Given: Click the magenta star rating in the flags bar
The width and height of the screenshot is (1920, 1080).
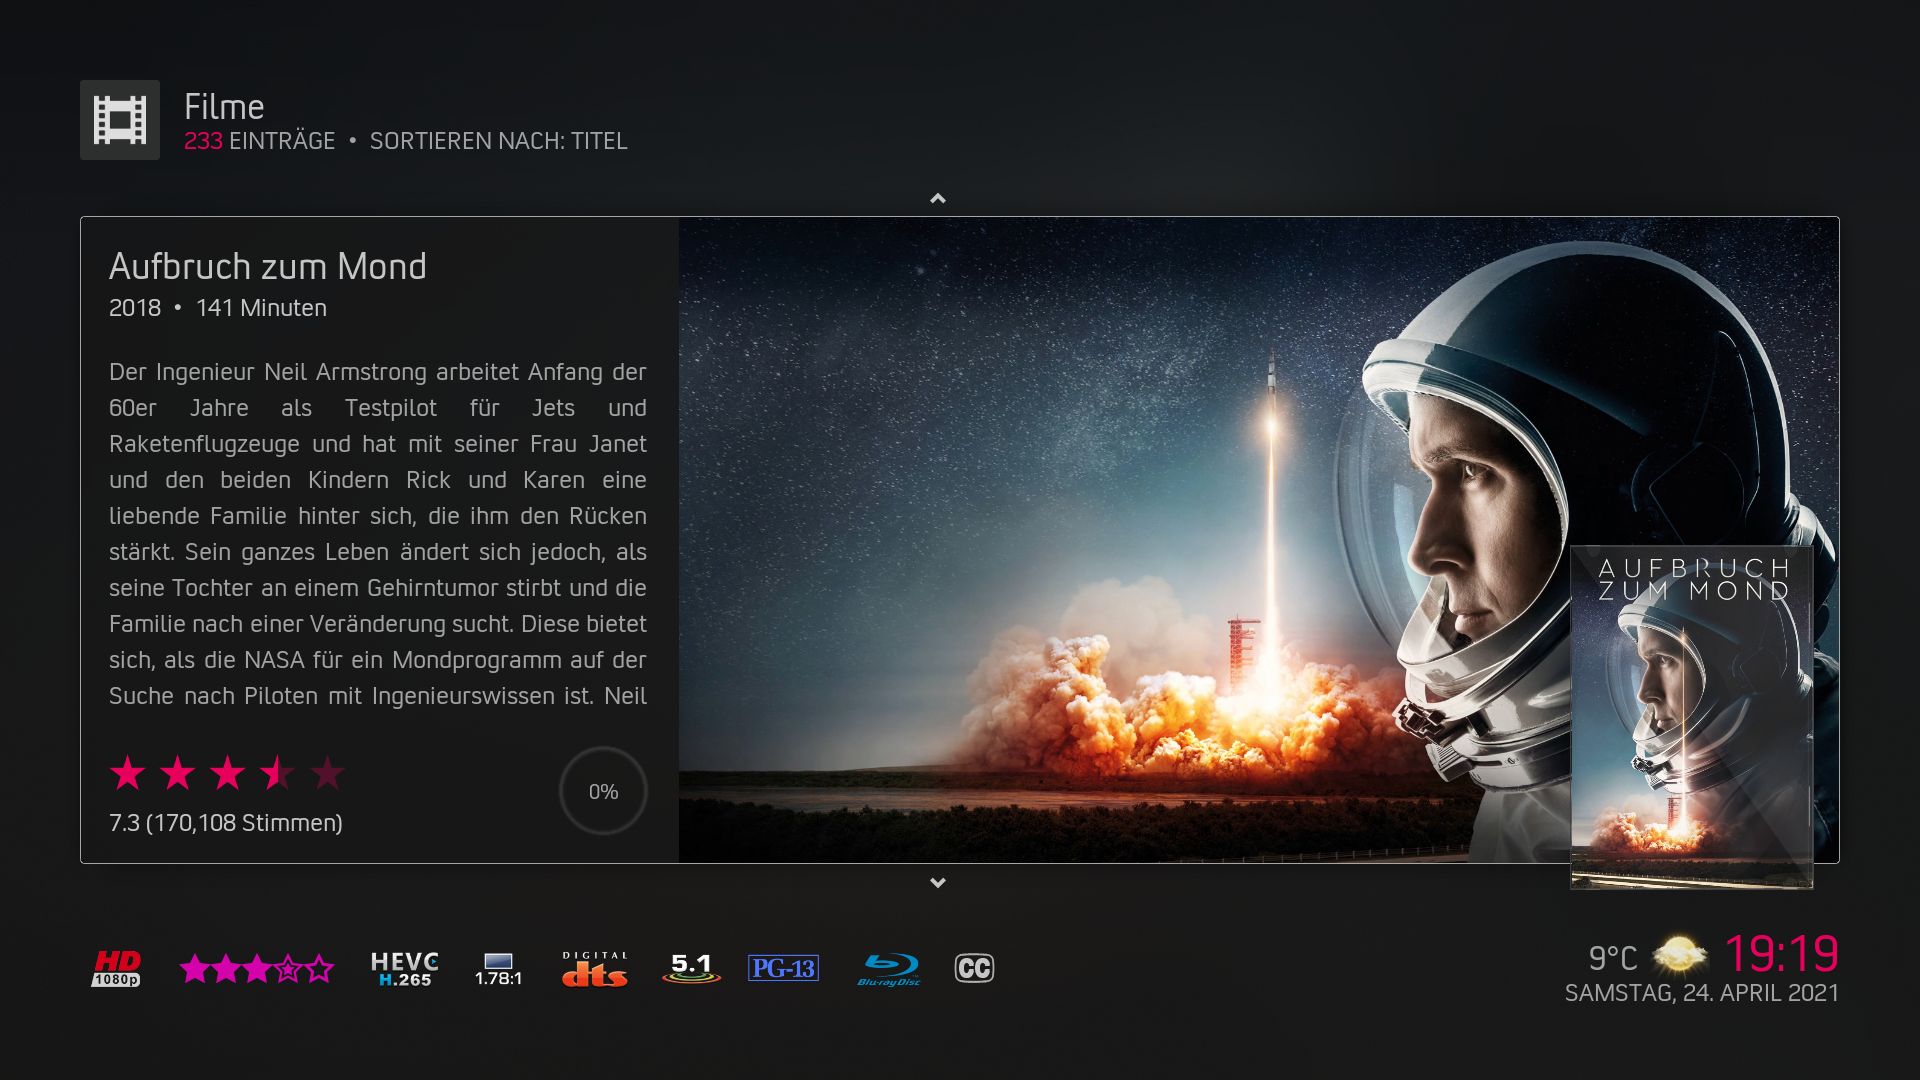Looking at the screenshot, I should point(257,968).
